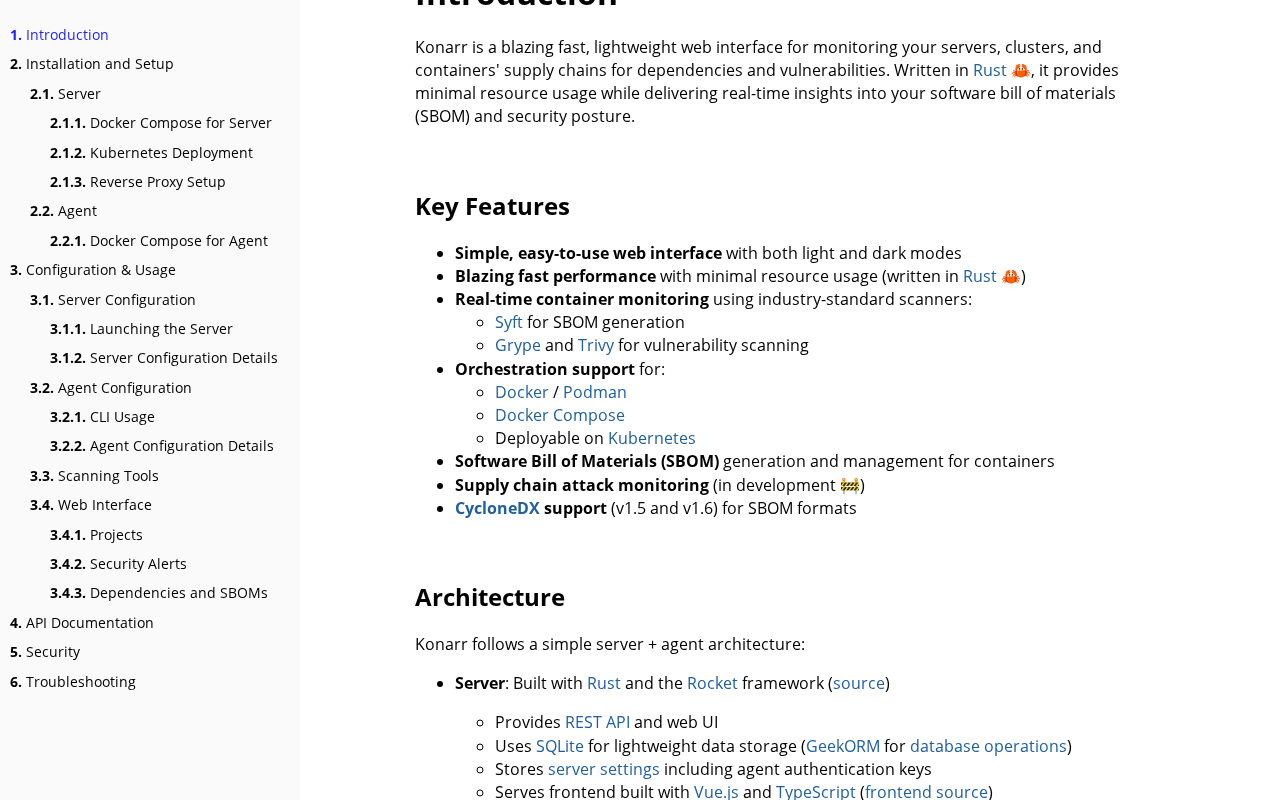The width and height of the screenshot is (1280, 800).
Task: Select Kubernetes Deployment in sidebar
Action: click(171, 153)
